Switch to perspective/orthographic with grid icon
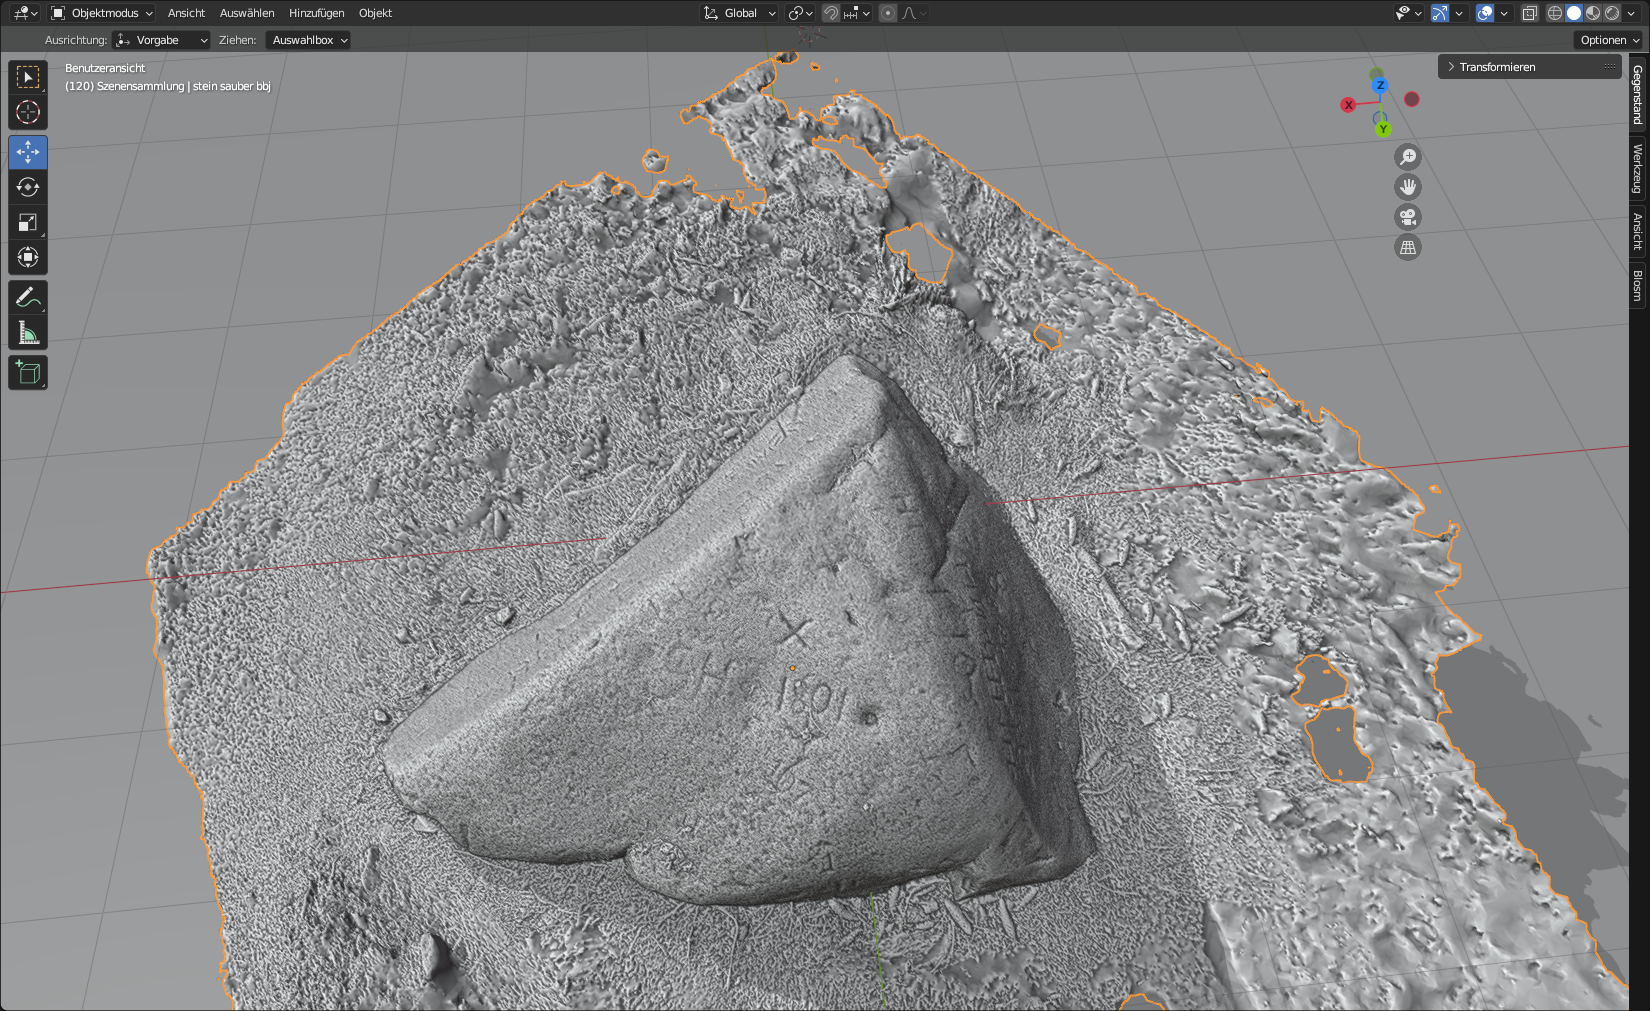Viewport: 1650px width, 1011px height. (1408, 247)
